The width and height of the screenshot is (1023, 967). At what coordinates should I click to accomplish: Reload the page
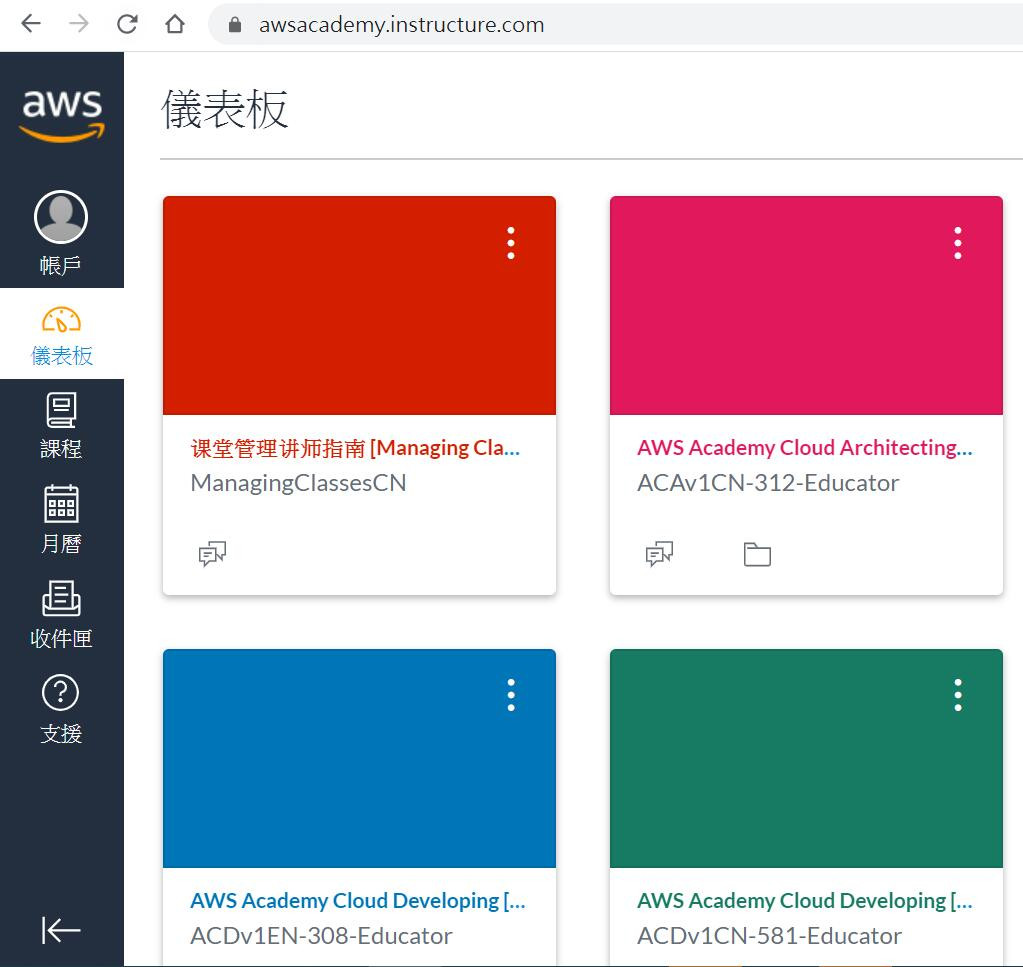127,24
